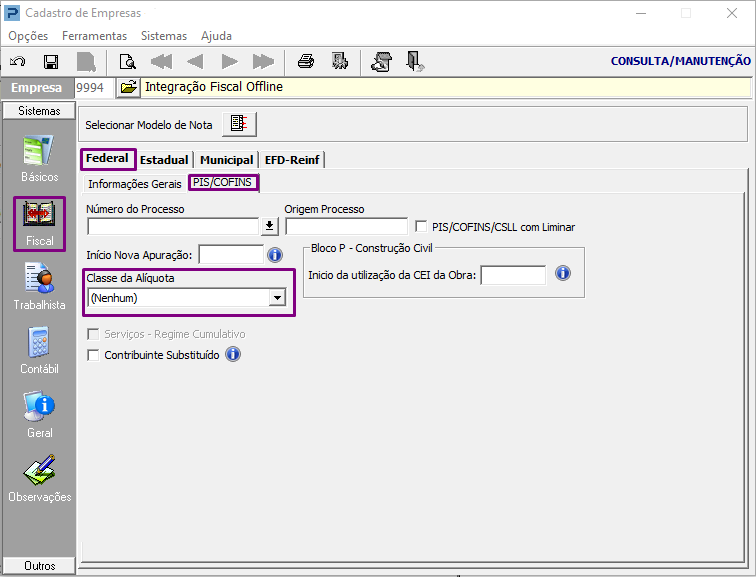Go to last record arrow icon

pyautogui.click(x=263, y=62)
